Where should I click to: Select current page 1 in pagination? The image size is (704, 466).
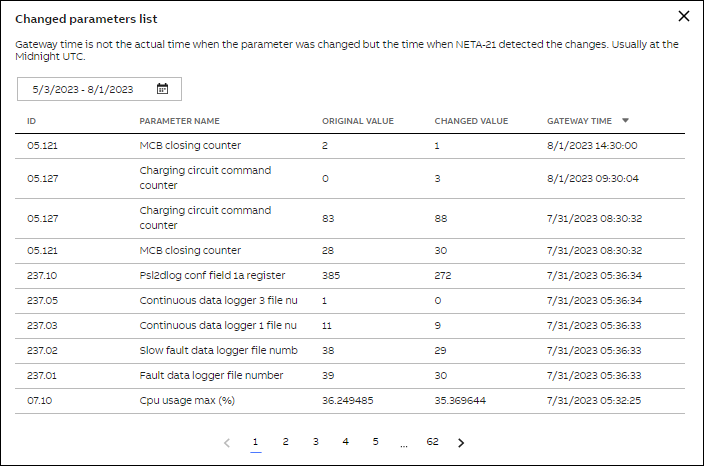point(255,441)
